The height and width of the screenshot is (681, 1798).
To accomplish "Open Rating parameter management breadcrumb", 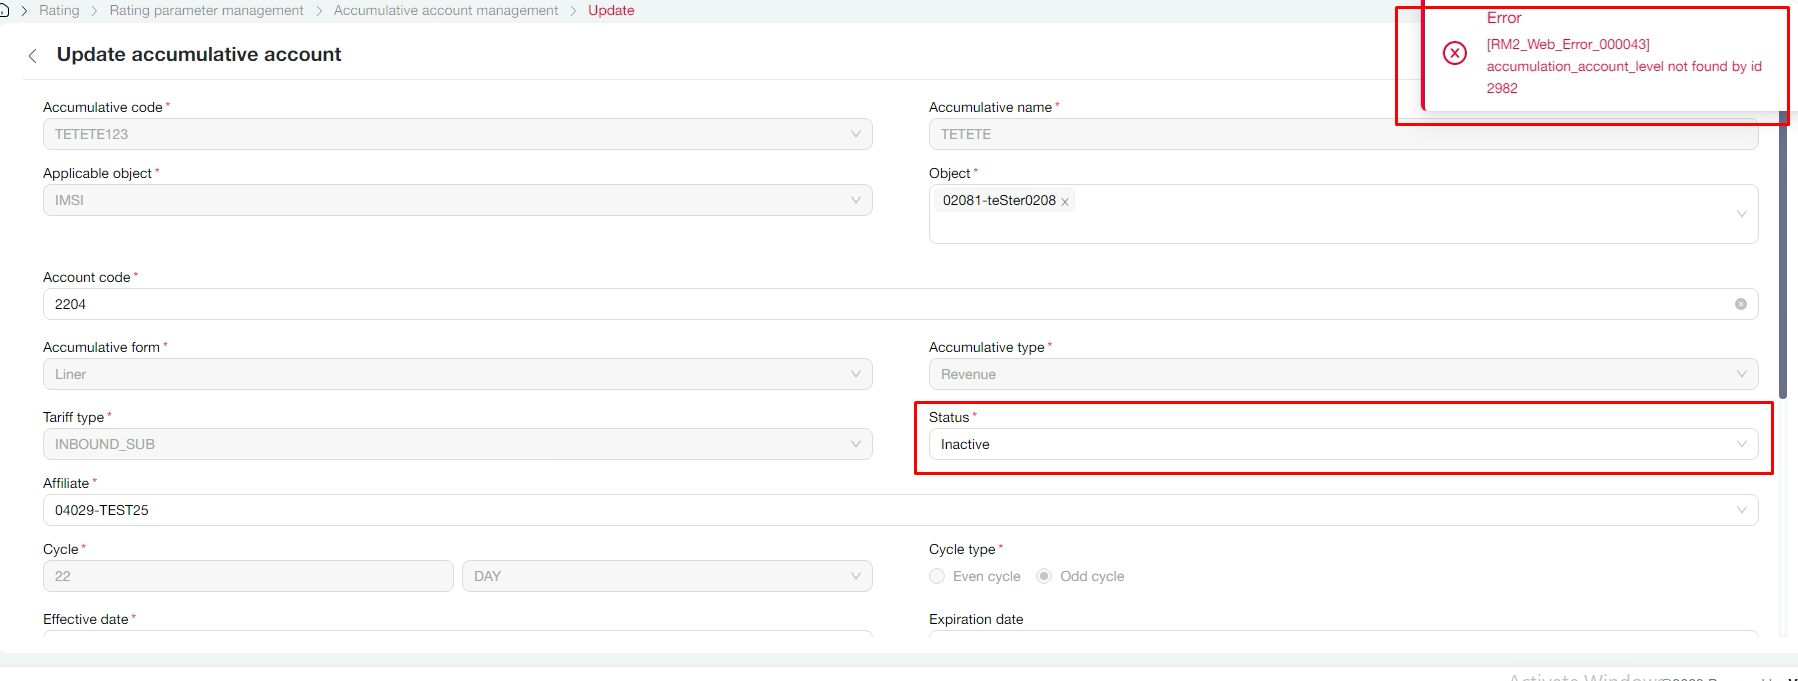I will tap(206, 10).
